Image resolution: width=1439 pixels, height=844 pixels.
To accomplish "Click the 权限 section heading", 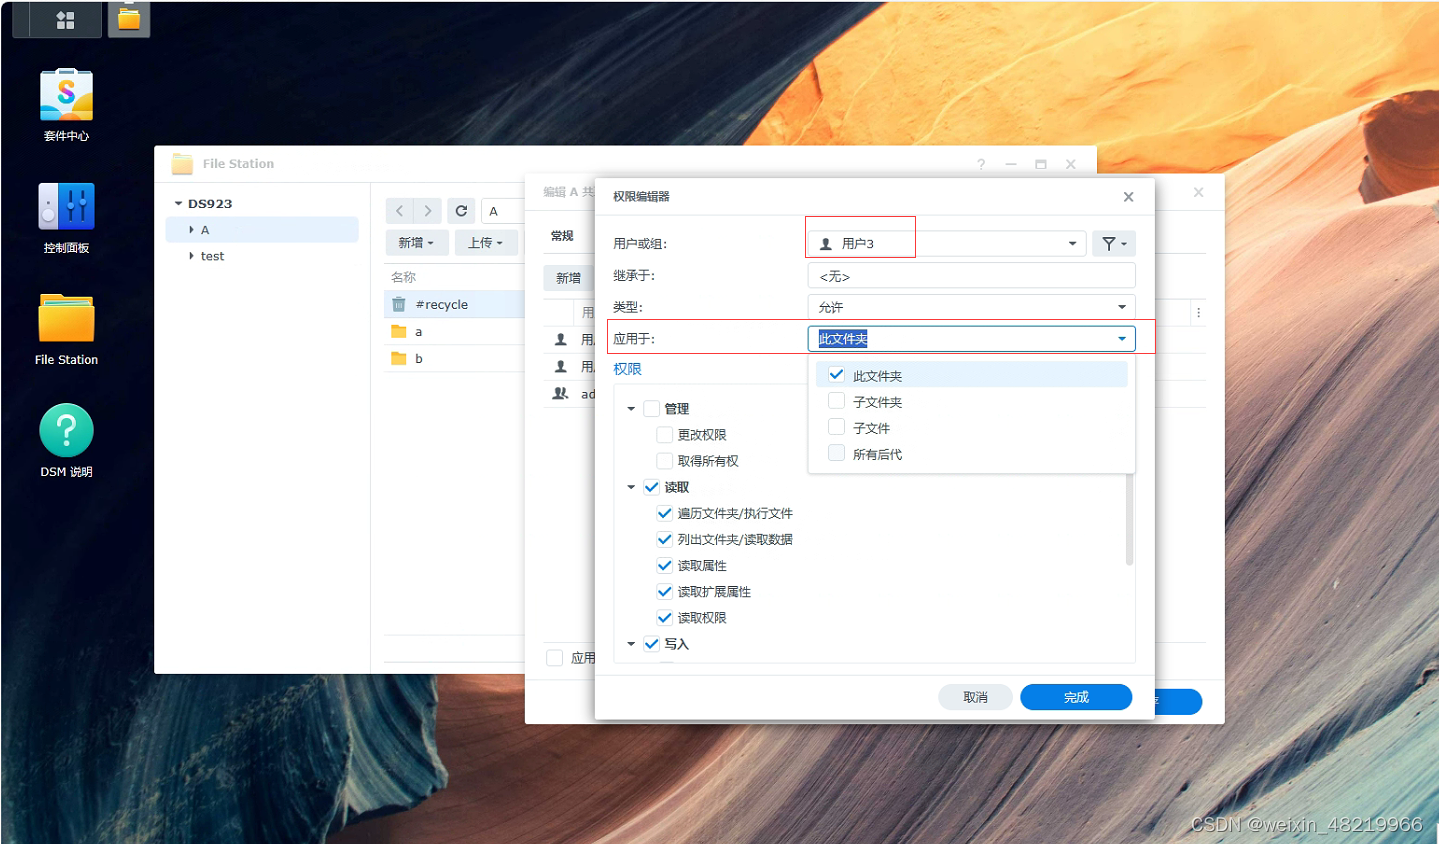I will [x=628, y=369].
